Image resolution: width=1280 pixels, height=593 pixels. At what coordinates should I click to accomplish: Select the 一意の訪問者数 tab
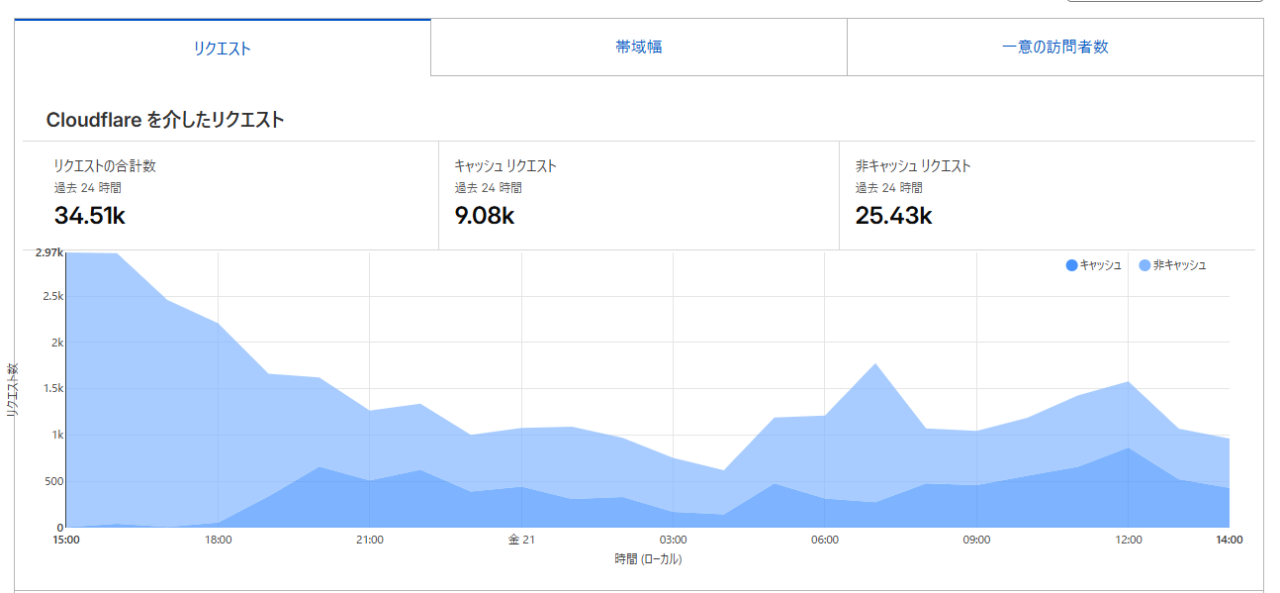pos(1055,47)
